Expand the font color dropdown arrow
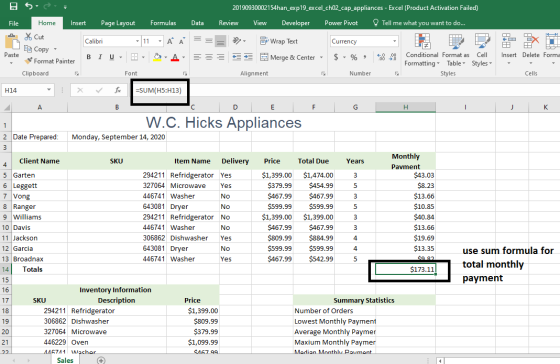 tap(184, 57)
